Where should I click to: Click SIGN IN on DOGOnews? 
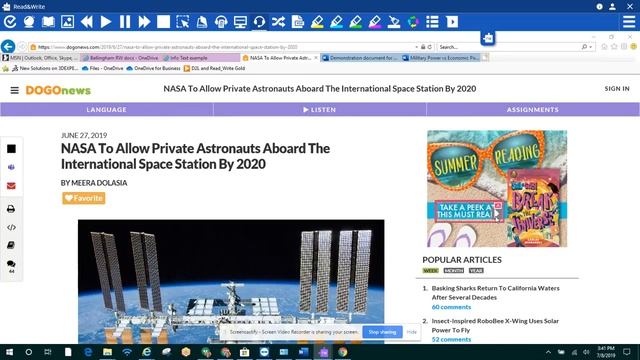(617, 89)
